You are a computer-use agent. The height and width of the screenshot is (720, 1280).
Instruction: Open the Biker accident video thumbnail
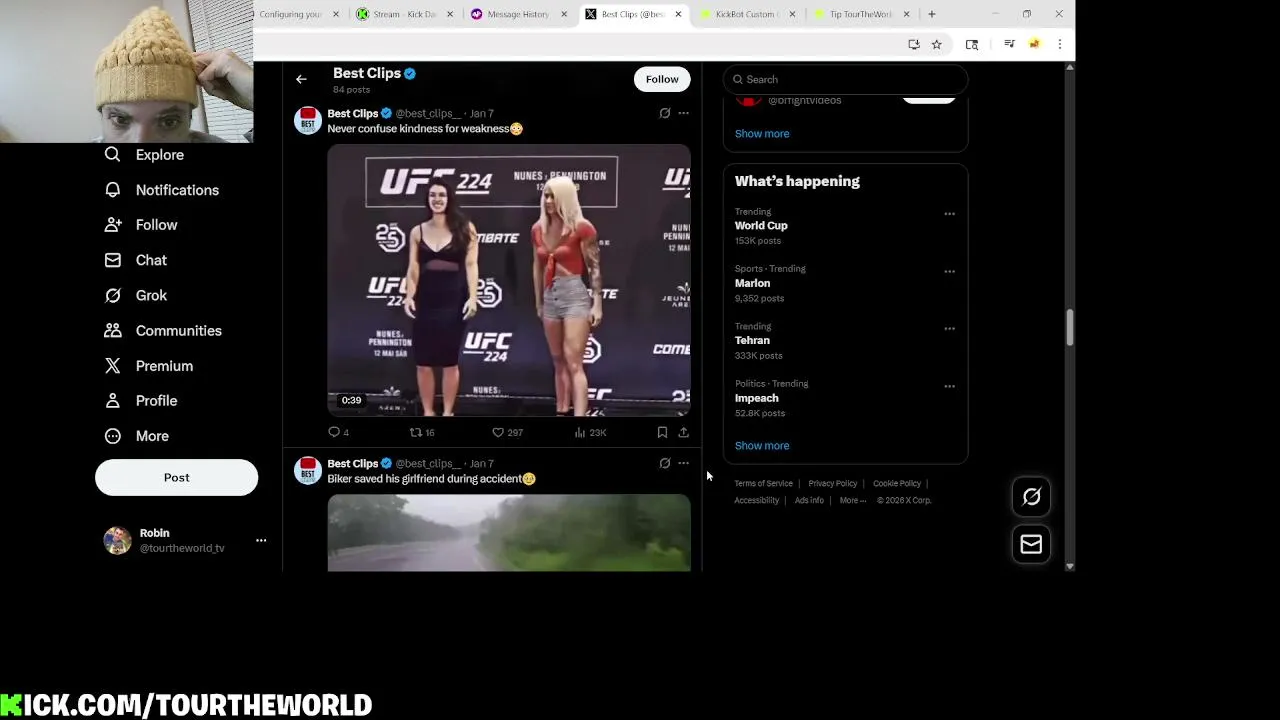coord(509,533)
